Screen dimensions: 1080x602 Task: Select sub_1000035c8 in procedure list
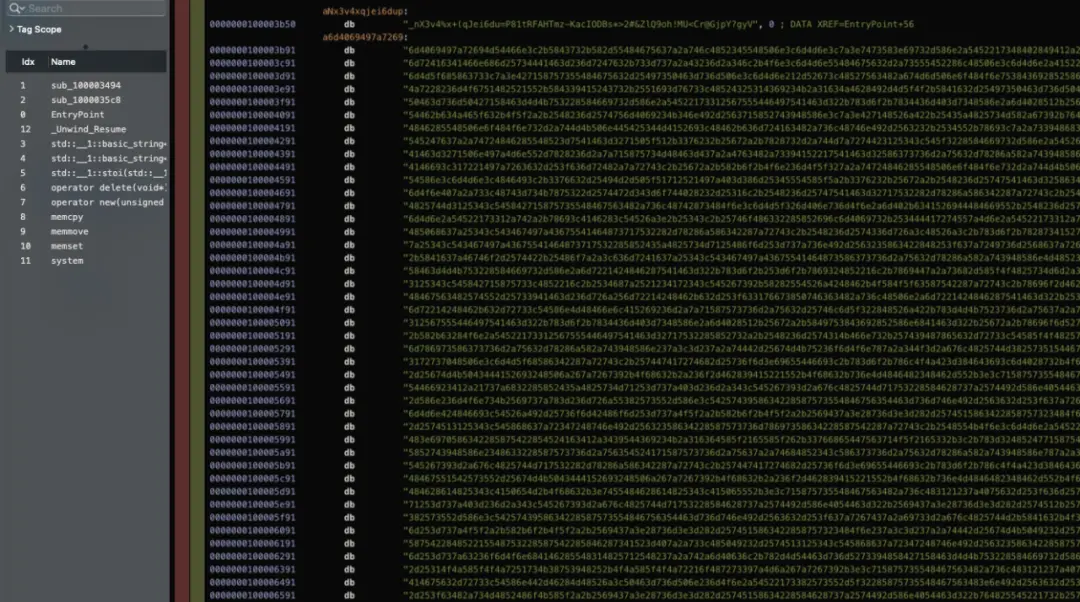click(86, 100)
